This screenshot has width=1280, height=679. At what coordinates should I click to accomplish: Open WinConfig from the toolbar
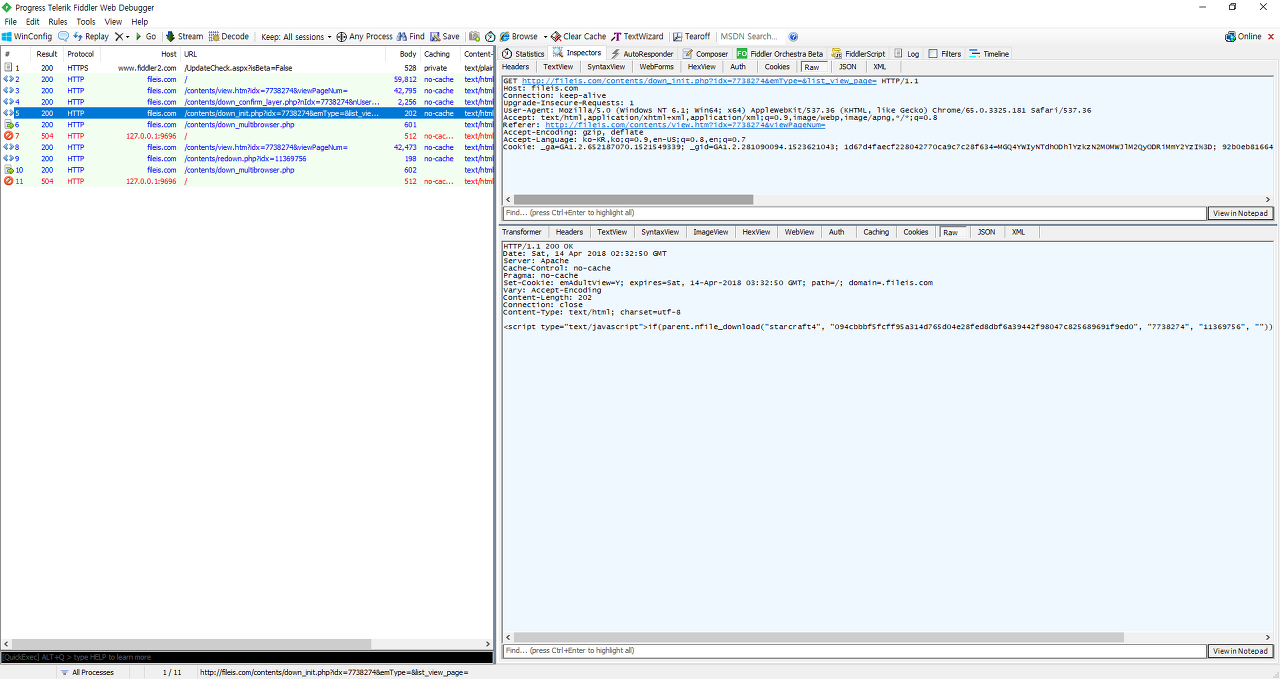(x=27, y=36)
